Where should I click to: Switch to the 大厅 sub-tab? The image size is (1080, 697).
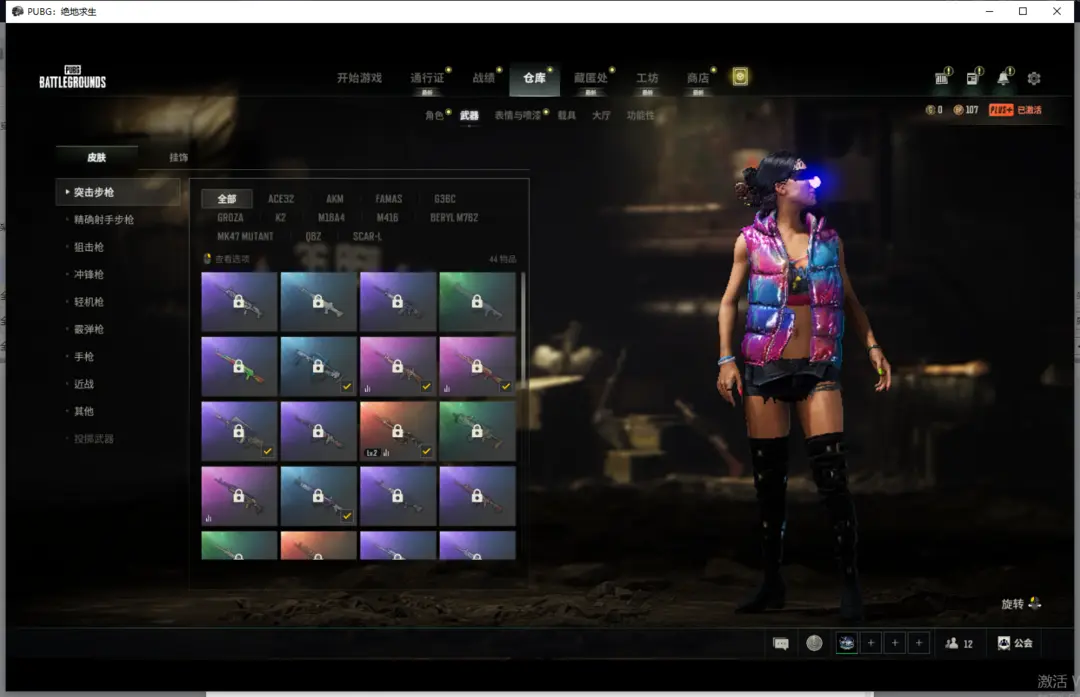tap(601, 115)
